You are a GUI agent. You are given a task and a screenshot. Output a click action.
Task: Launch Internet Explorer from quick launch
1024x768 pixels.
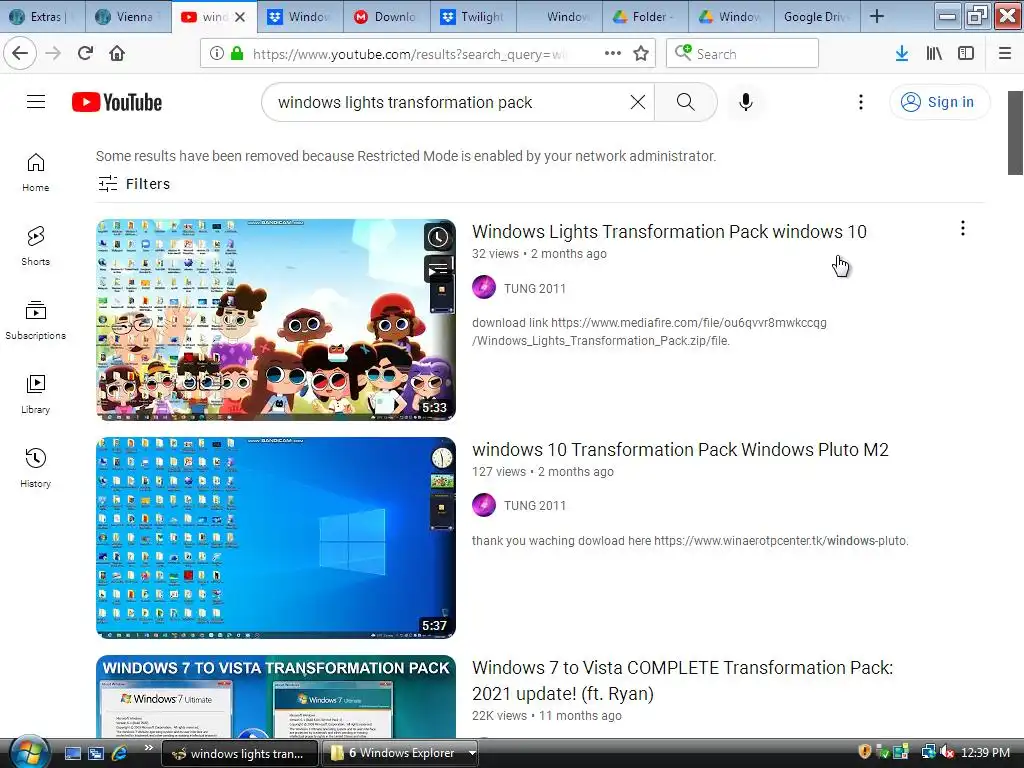[119, 753]
